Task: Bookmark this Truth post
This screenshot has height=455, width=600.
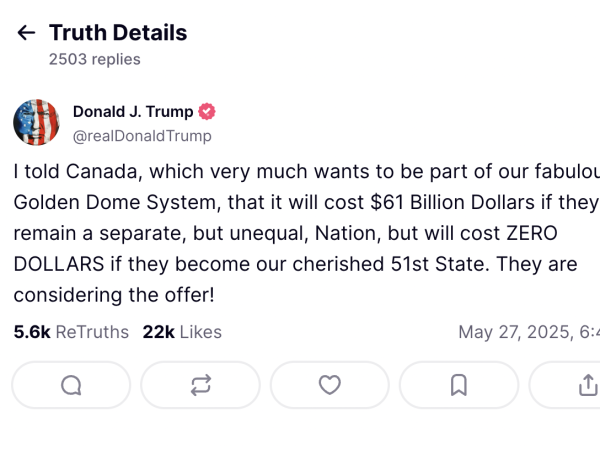Action: point(458,385)
